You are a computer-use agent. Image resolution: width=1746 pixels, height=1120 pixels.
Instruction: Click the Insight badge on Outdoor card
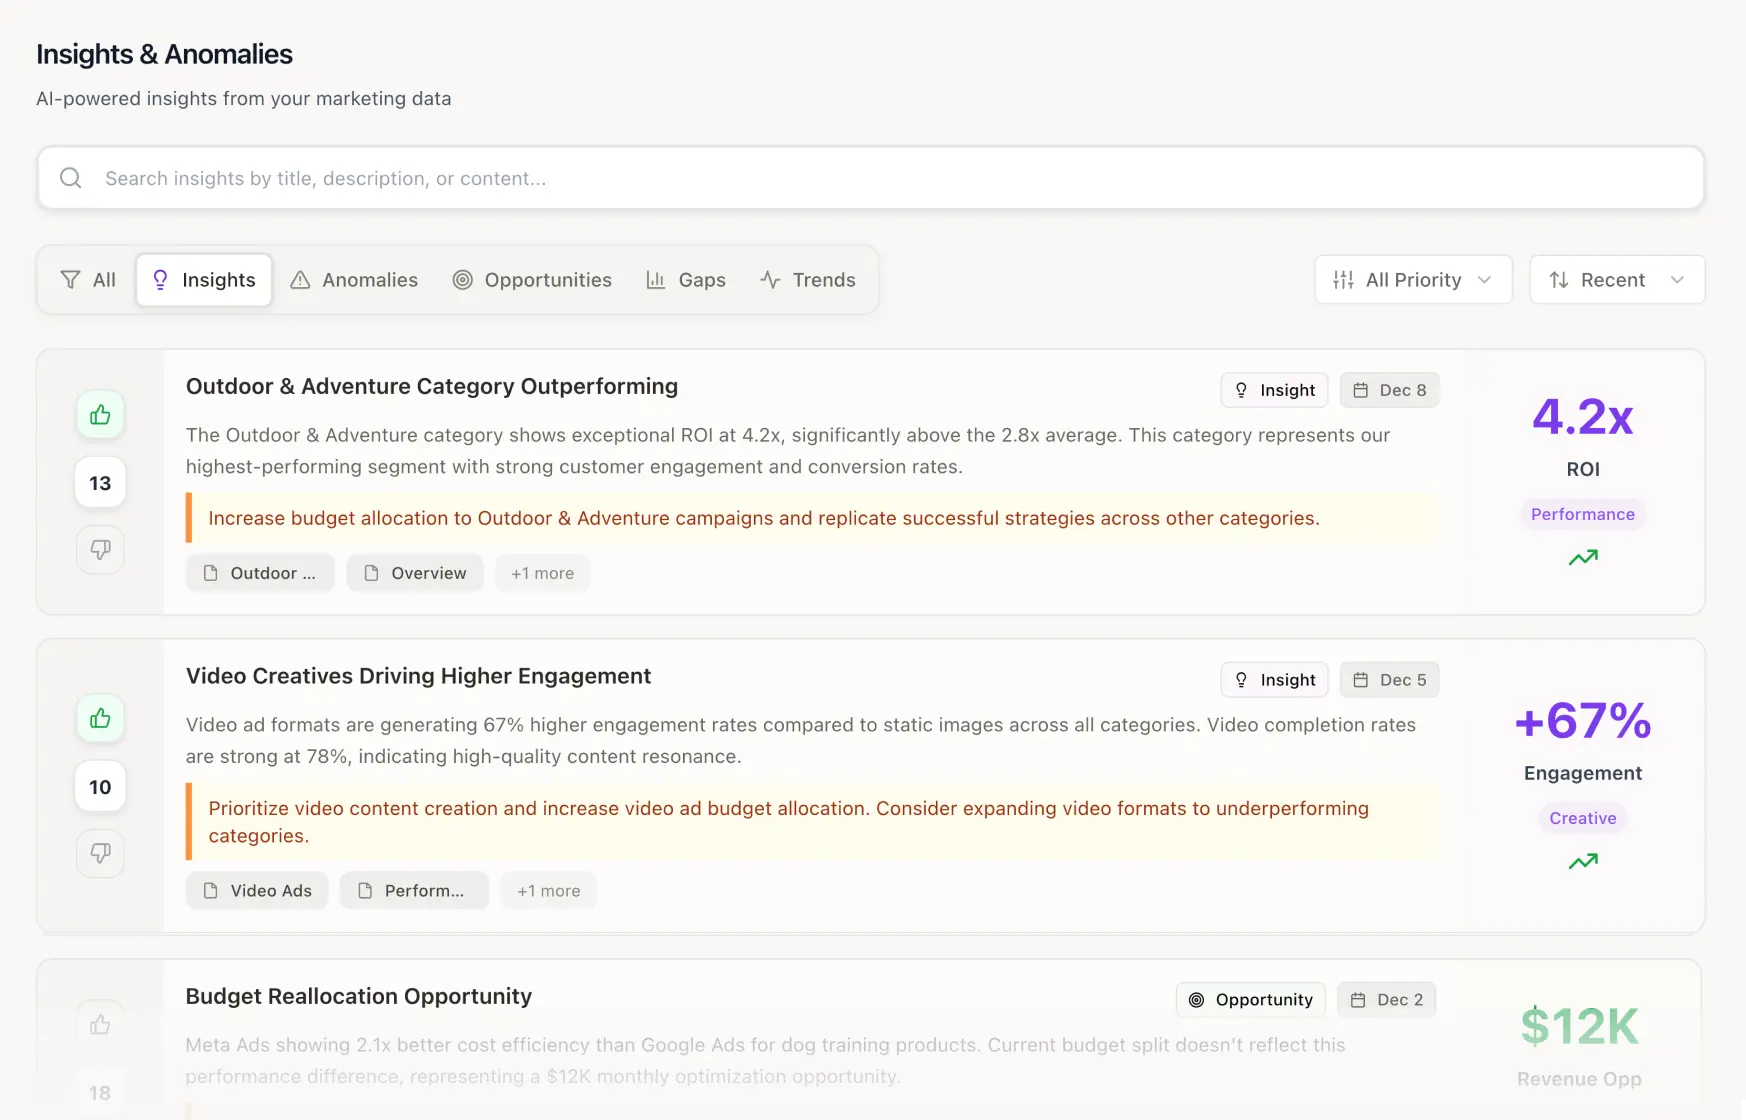(1274, 390)
